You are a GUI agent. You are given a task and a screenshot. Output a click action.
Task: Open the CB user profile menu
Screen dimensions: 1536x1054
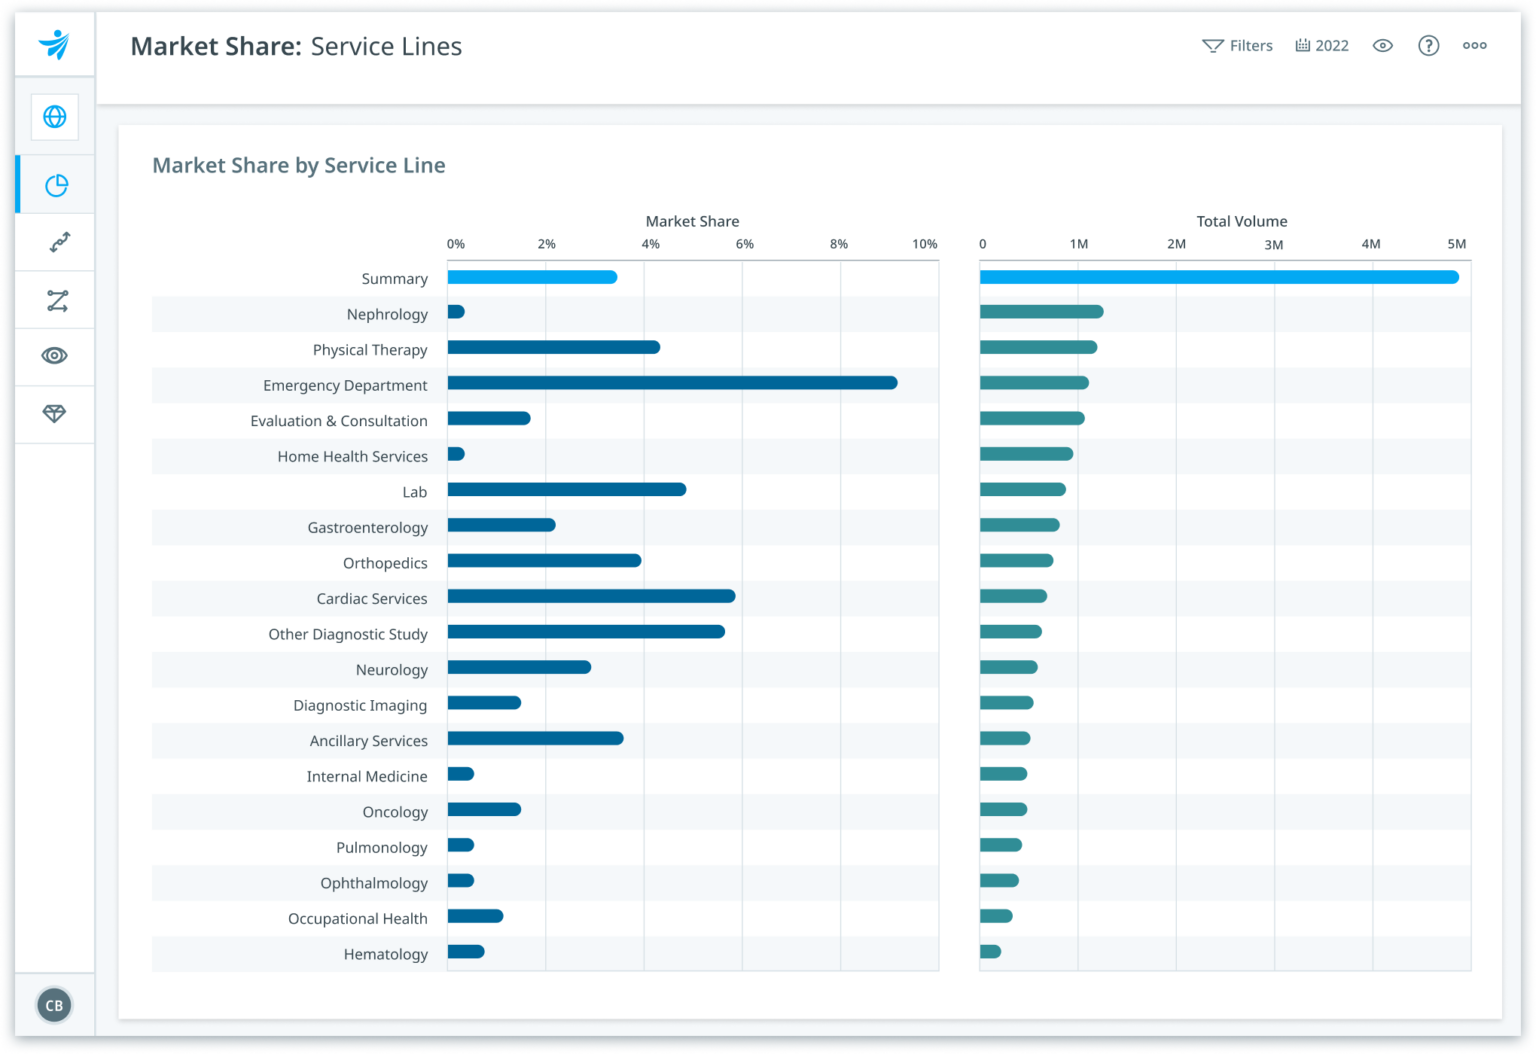(55, 1004)
